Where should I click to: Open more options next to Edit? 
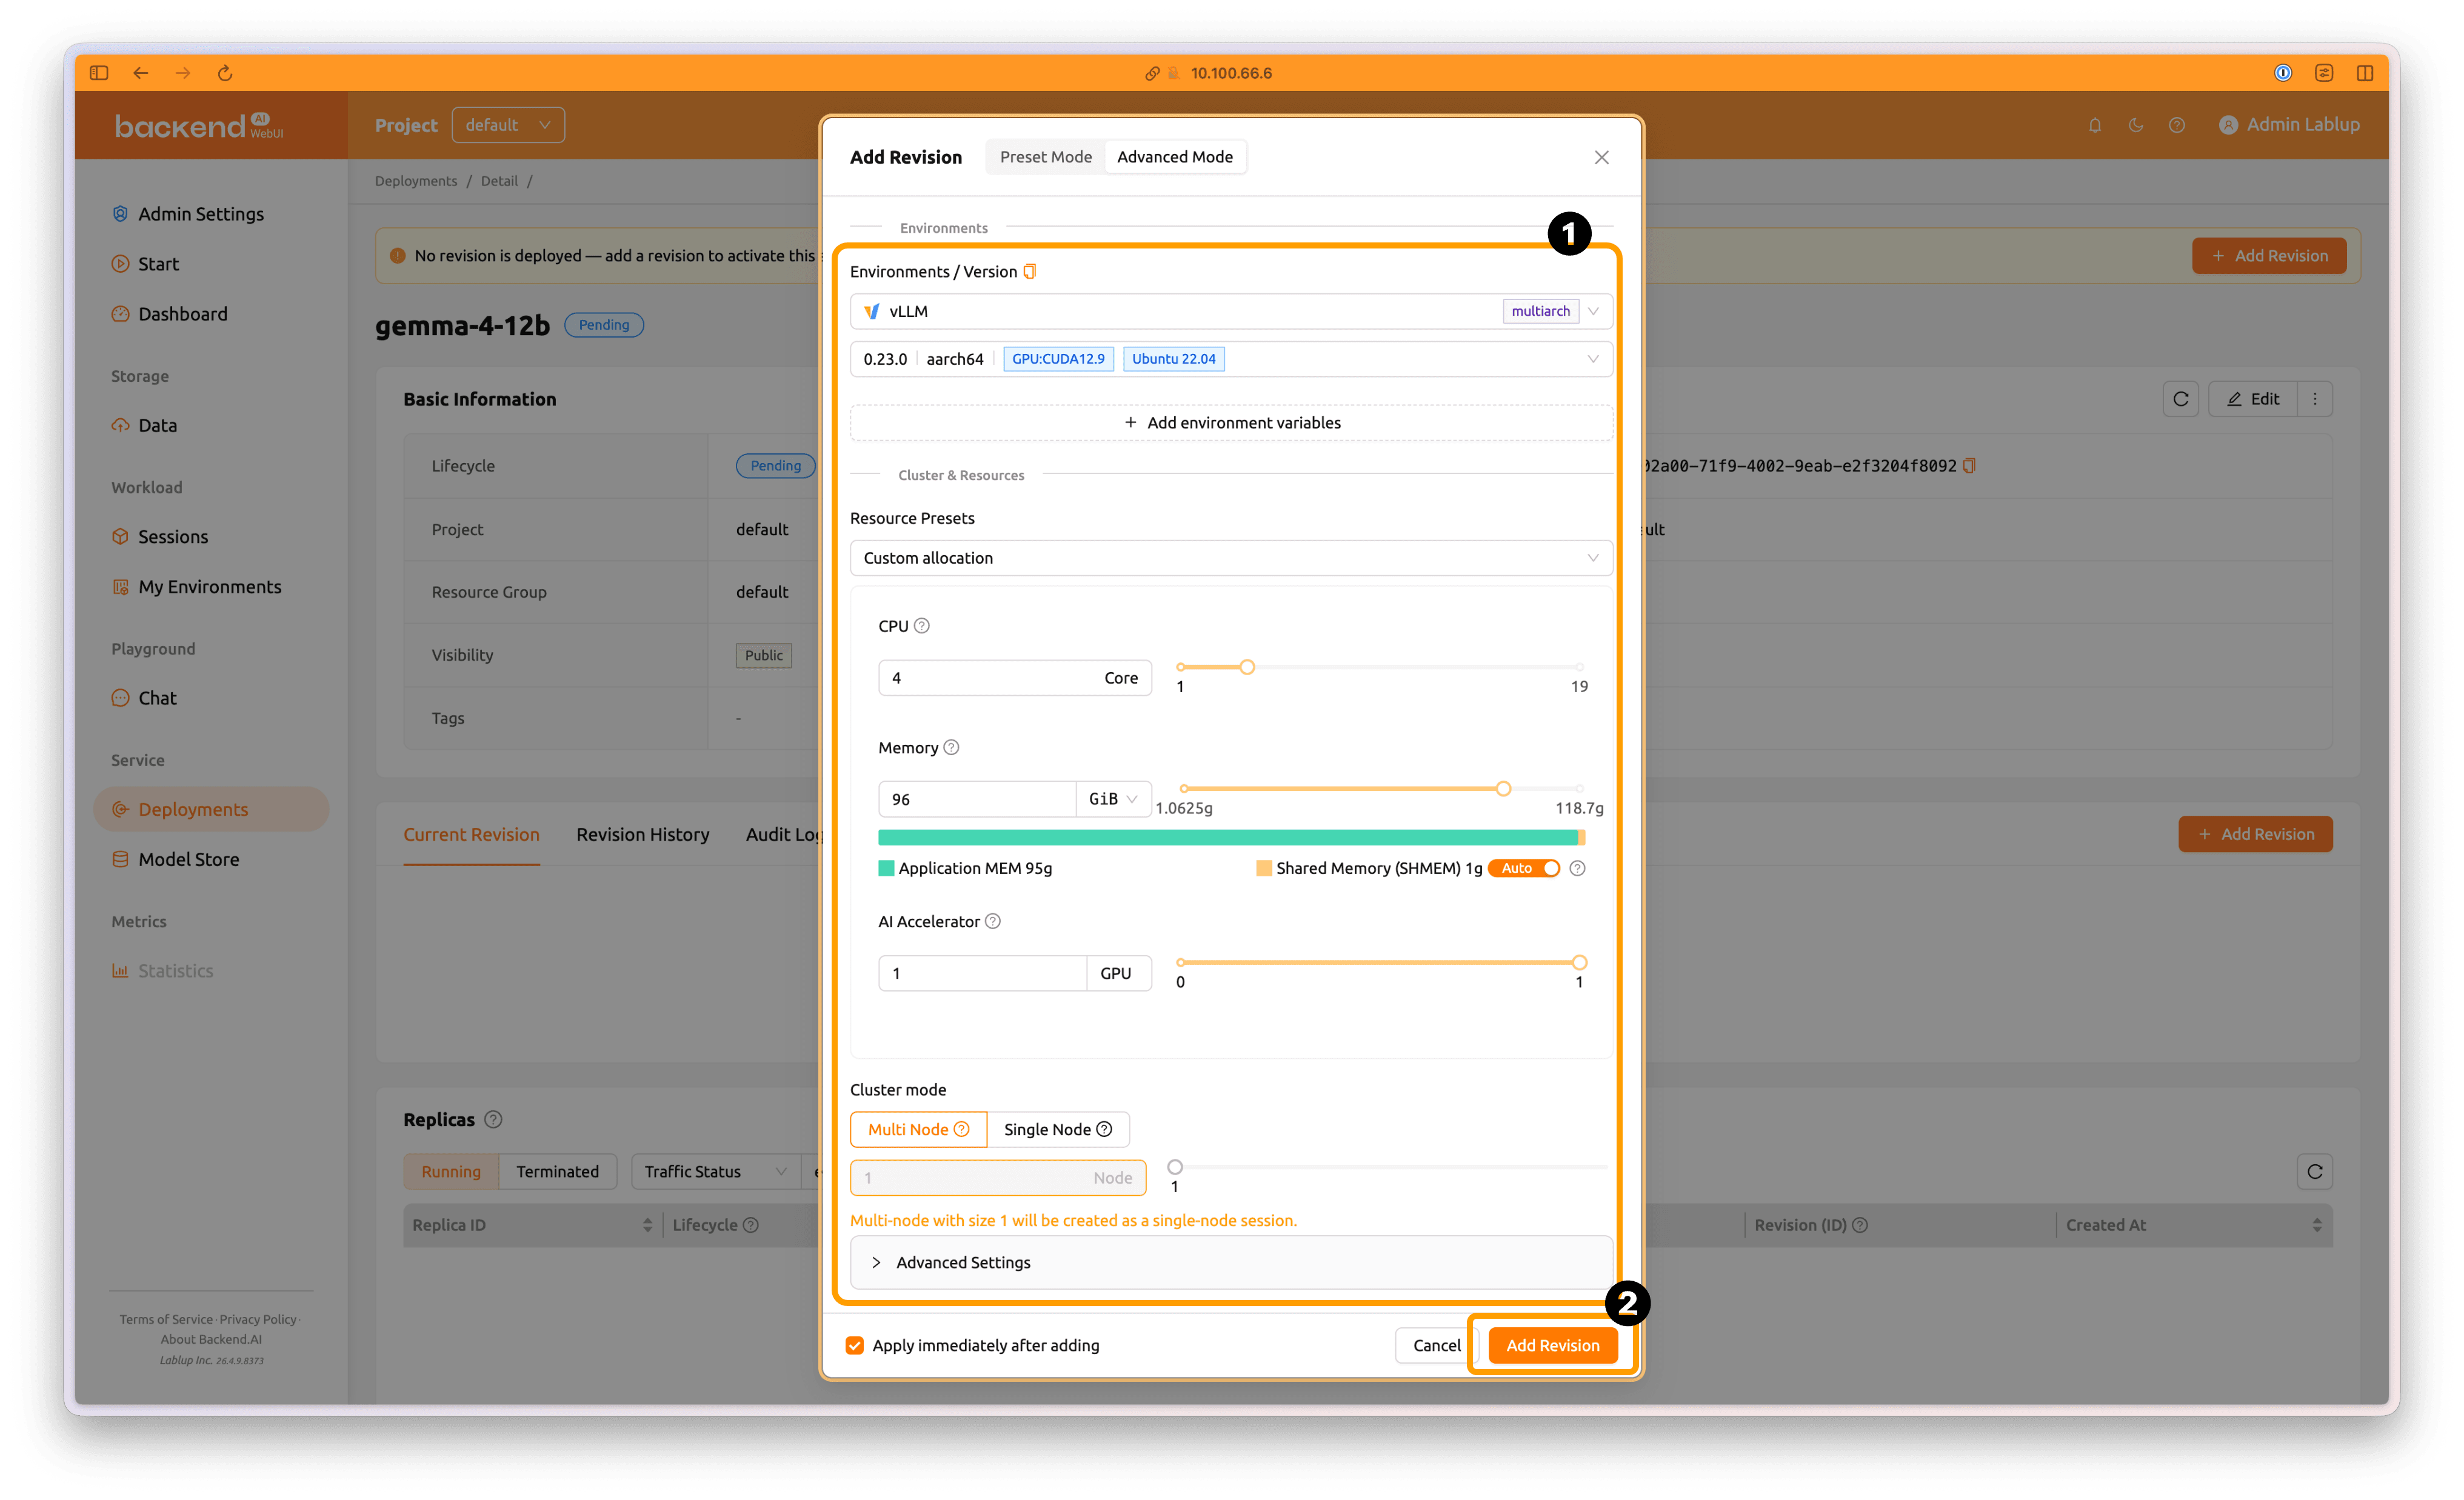[2315, 399]
